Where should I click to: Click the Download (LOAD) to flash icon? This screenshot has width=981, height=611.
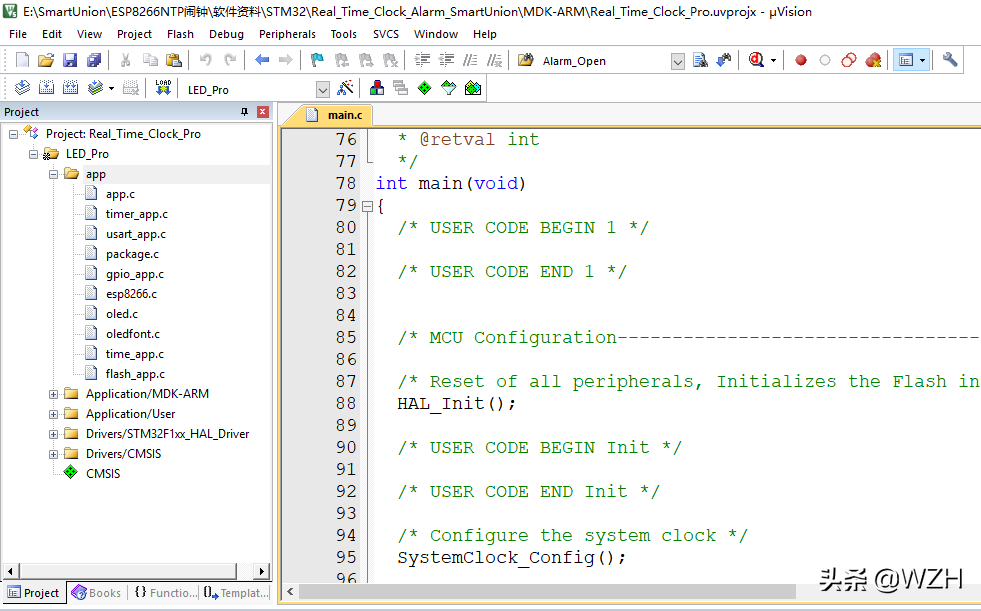(x=163, y=88)
